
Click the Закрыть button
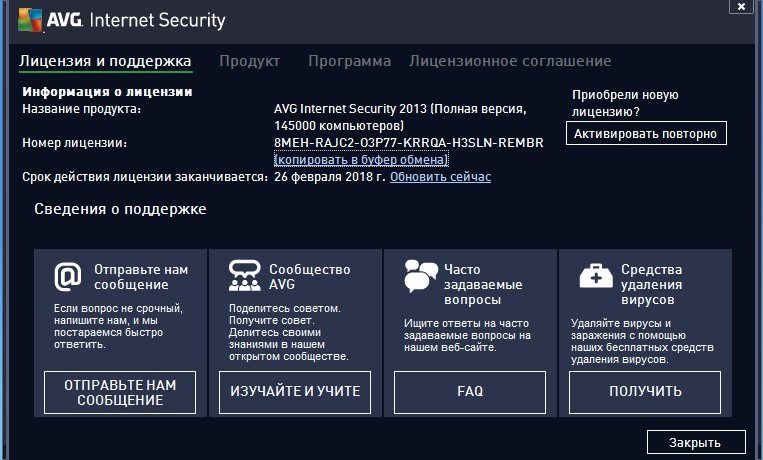(696, 441)
